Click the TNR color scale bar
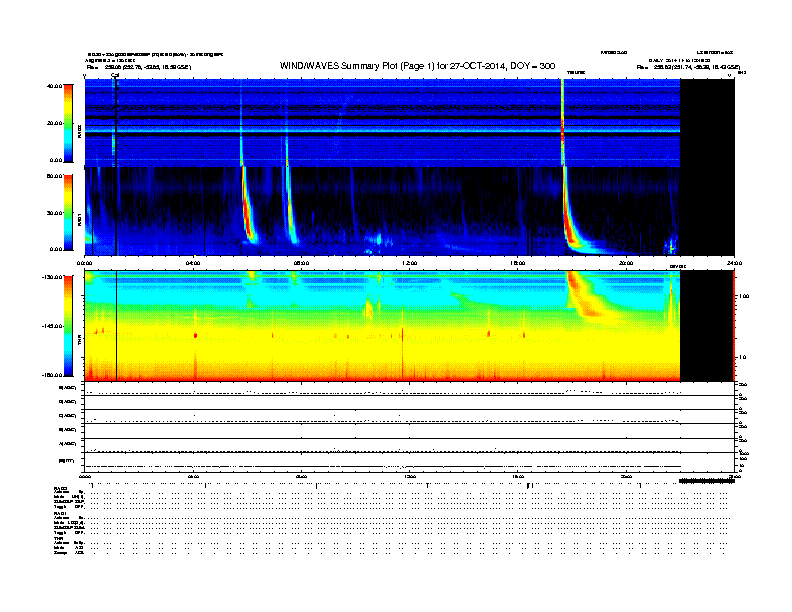The height and width of the screenshot is (612, 792). coord(68,326)
